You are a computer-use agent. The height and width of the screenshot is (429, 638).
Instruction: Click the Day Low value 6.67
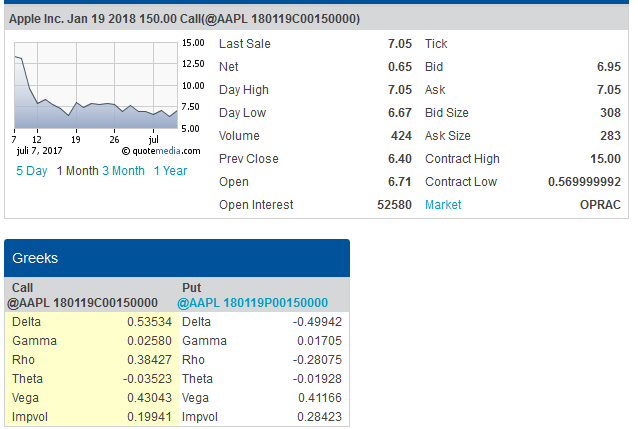click(x=400, y=113)
